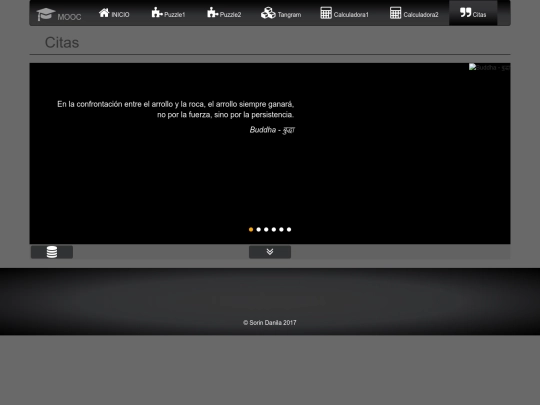Viewport: 540px width, 405px height.
Task: Go to the fifth slide dot
Action: 281,230
